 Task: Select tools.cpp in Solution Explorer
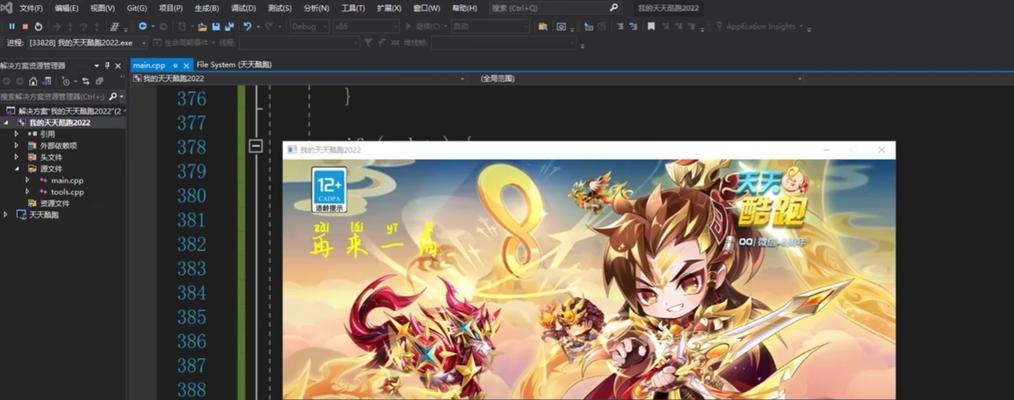pos(67,192)
